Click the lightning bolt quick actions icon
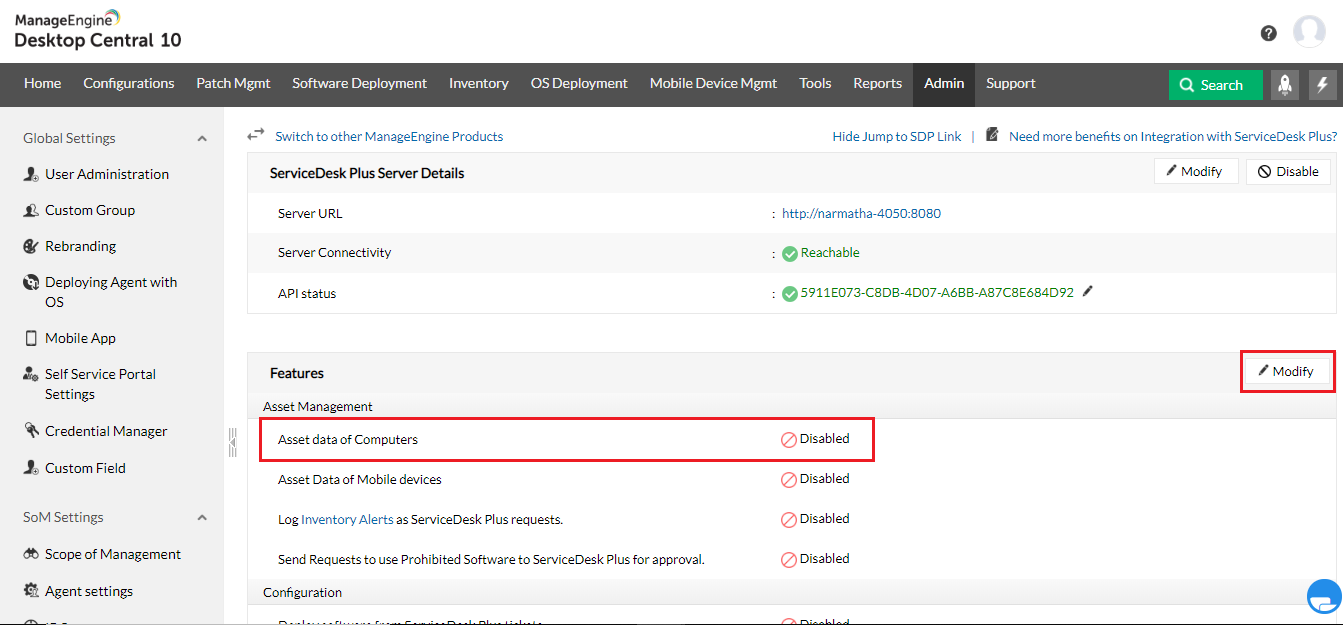 [1323, 85]
